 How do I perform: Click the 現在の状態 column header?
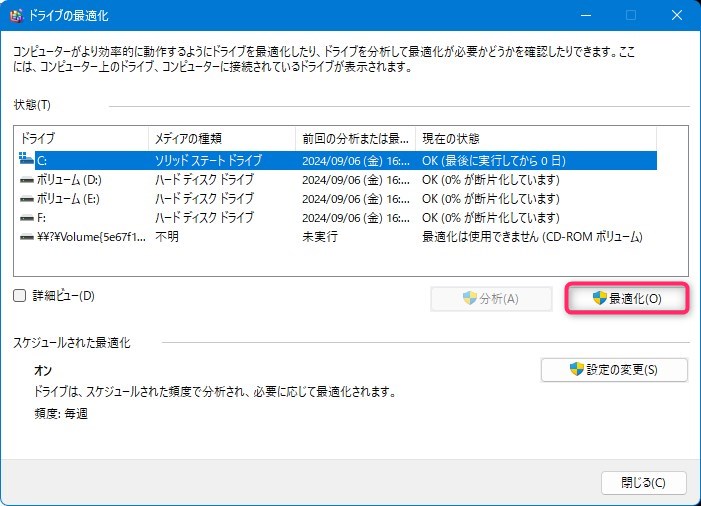(535, 138)
